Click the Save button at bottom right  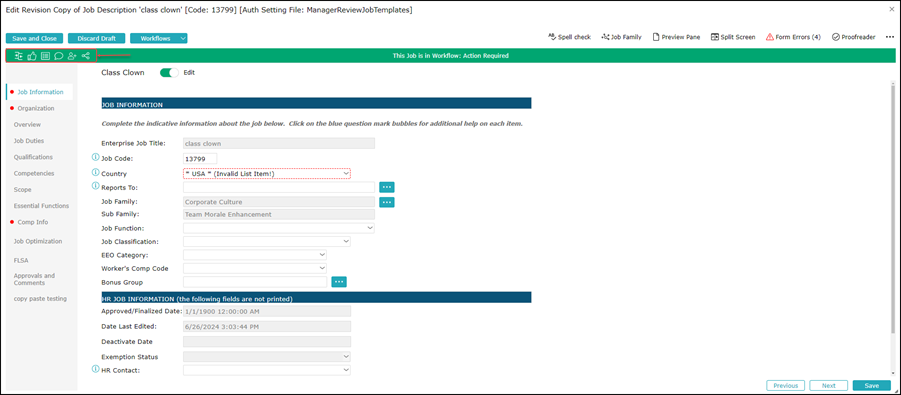[x=872, y=386]
